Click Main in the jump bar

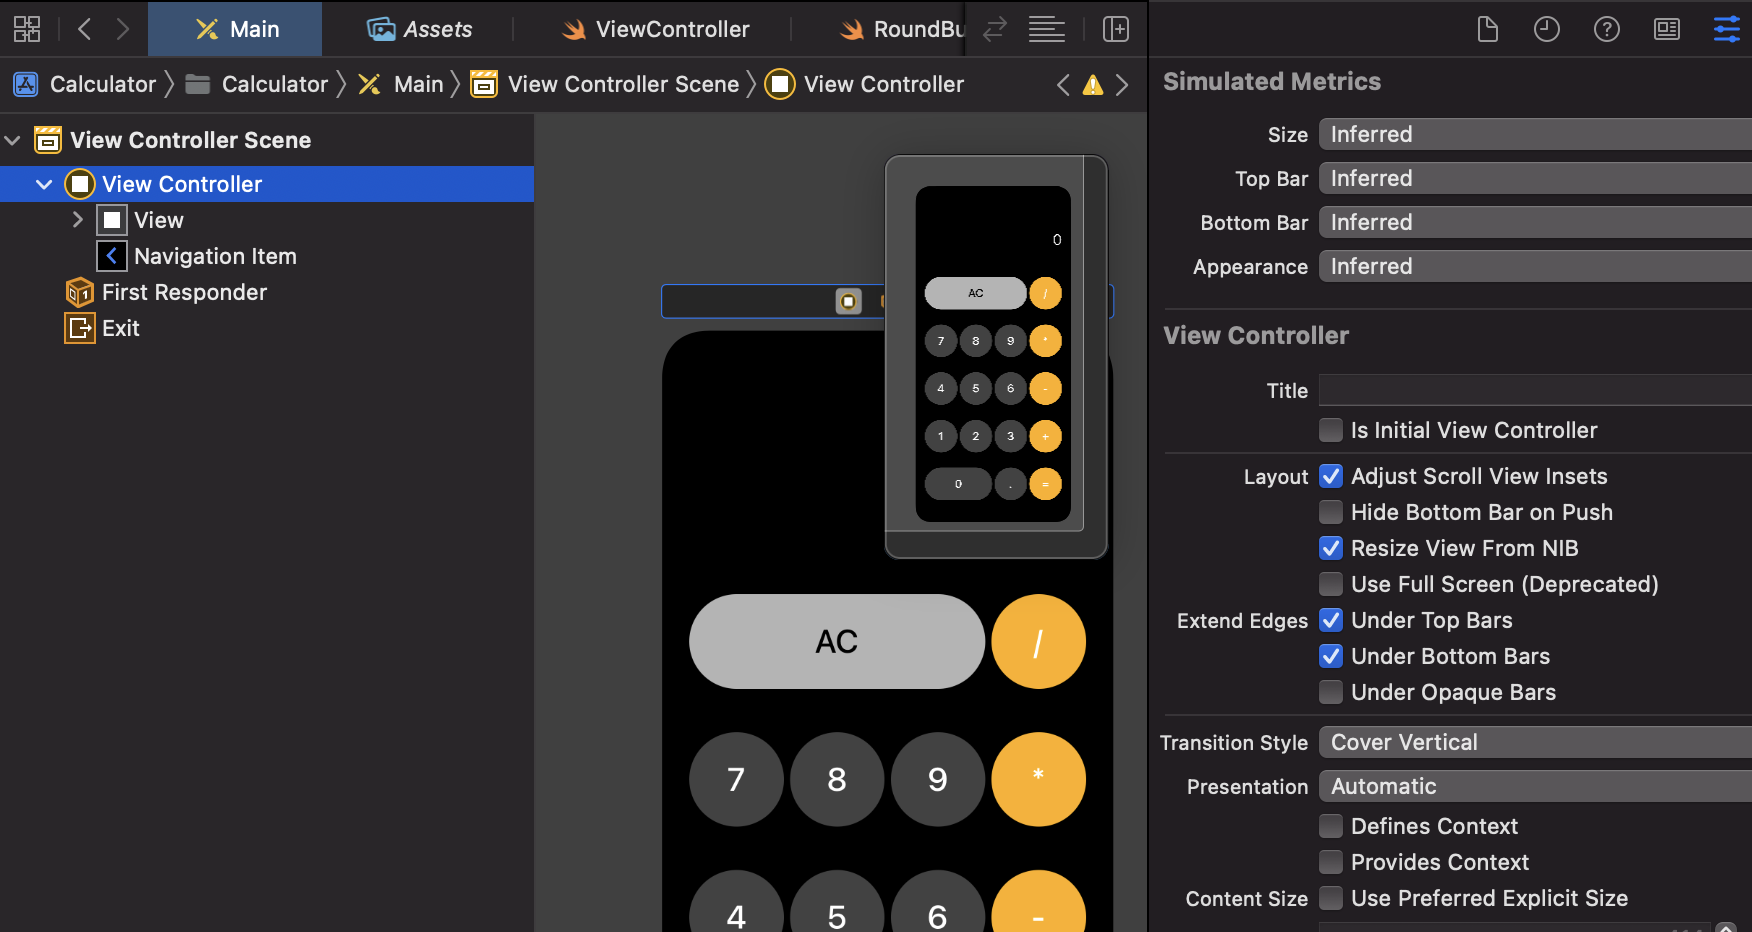pos(419,84)
